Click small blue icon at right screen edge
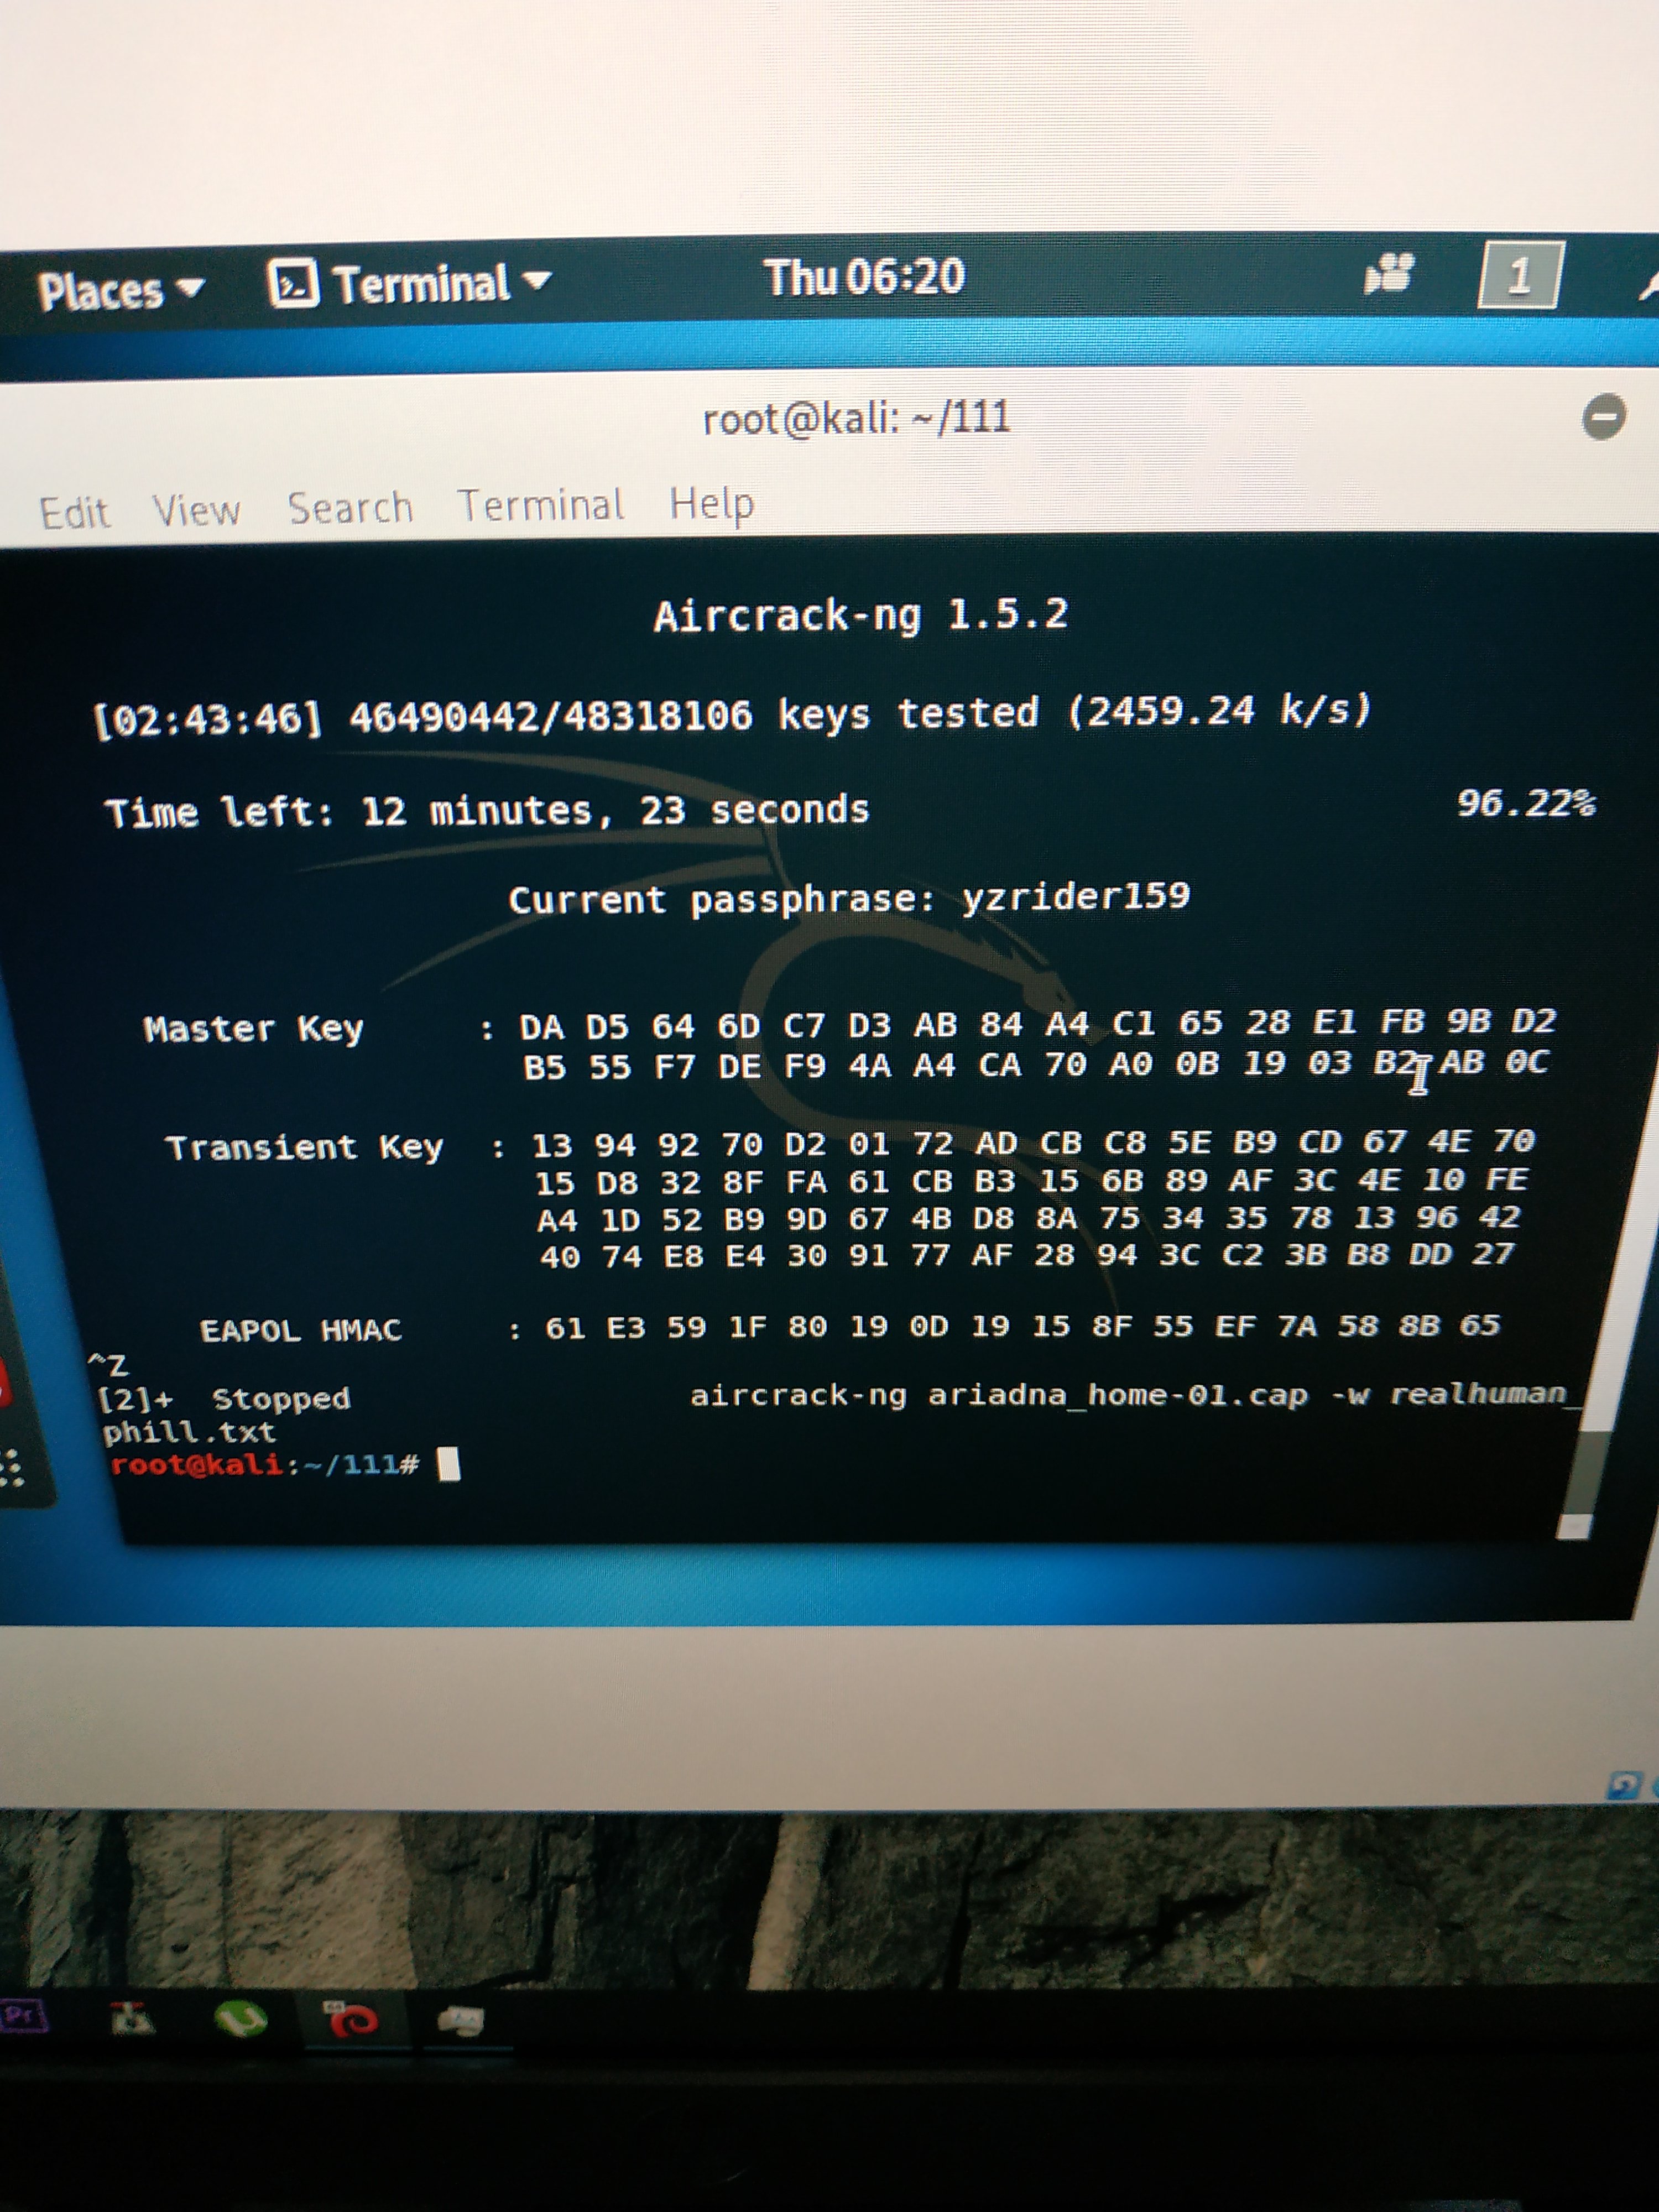 (x=1624, y=1786)
